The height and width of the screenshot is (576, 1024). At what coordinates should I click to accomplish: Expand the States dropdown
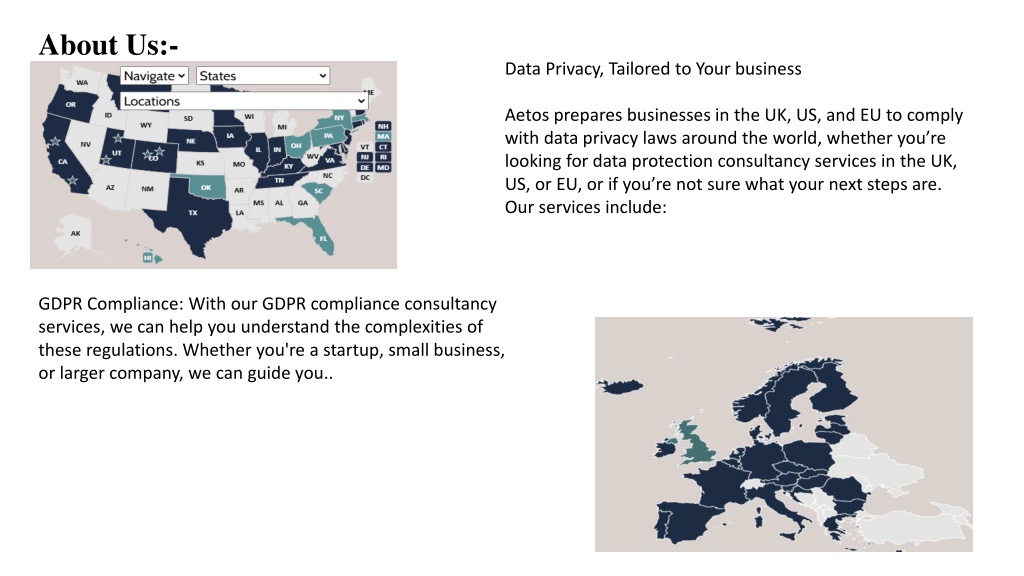click(263, 76)
